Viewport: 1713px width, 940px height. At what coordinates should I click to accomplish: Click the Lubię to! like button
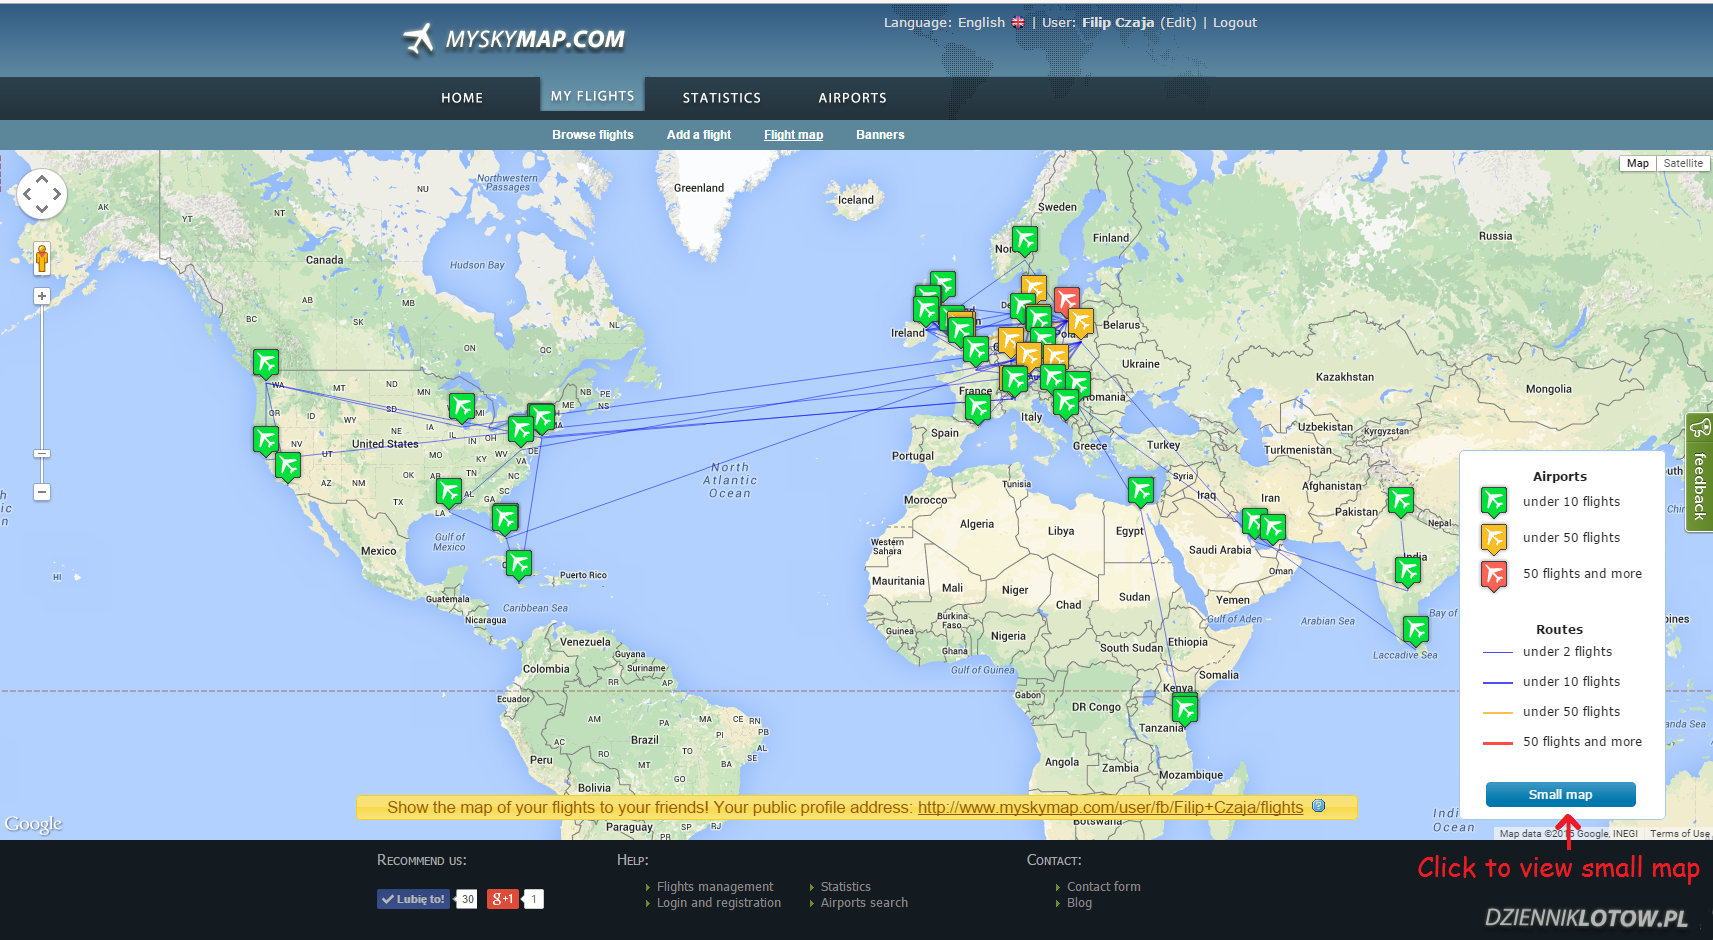(413, 899)
